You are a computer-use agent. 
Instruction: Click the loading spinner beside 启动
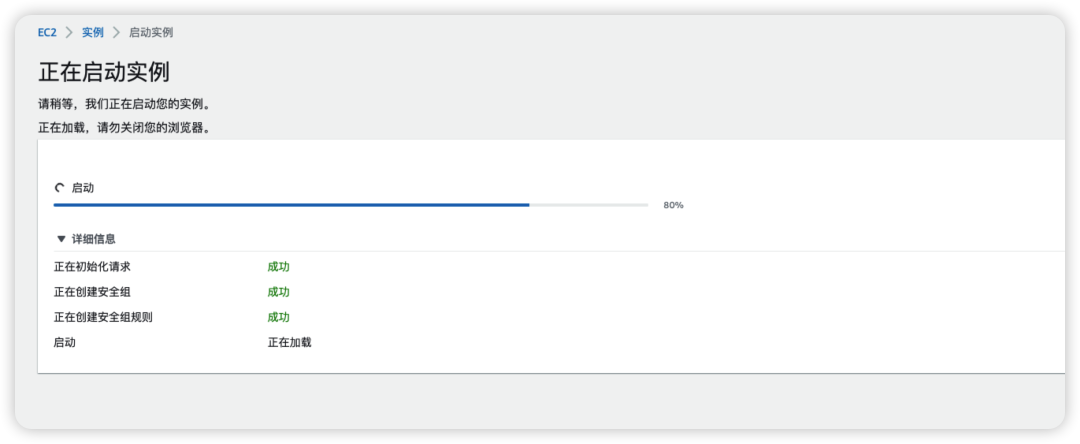(x=59, y=188)
